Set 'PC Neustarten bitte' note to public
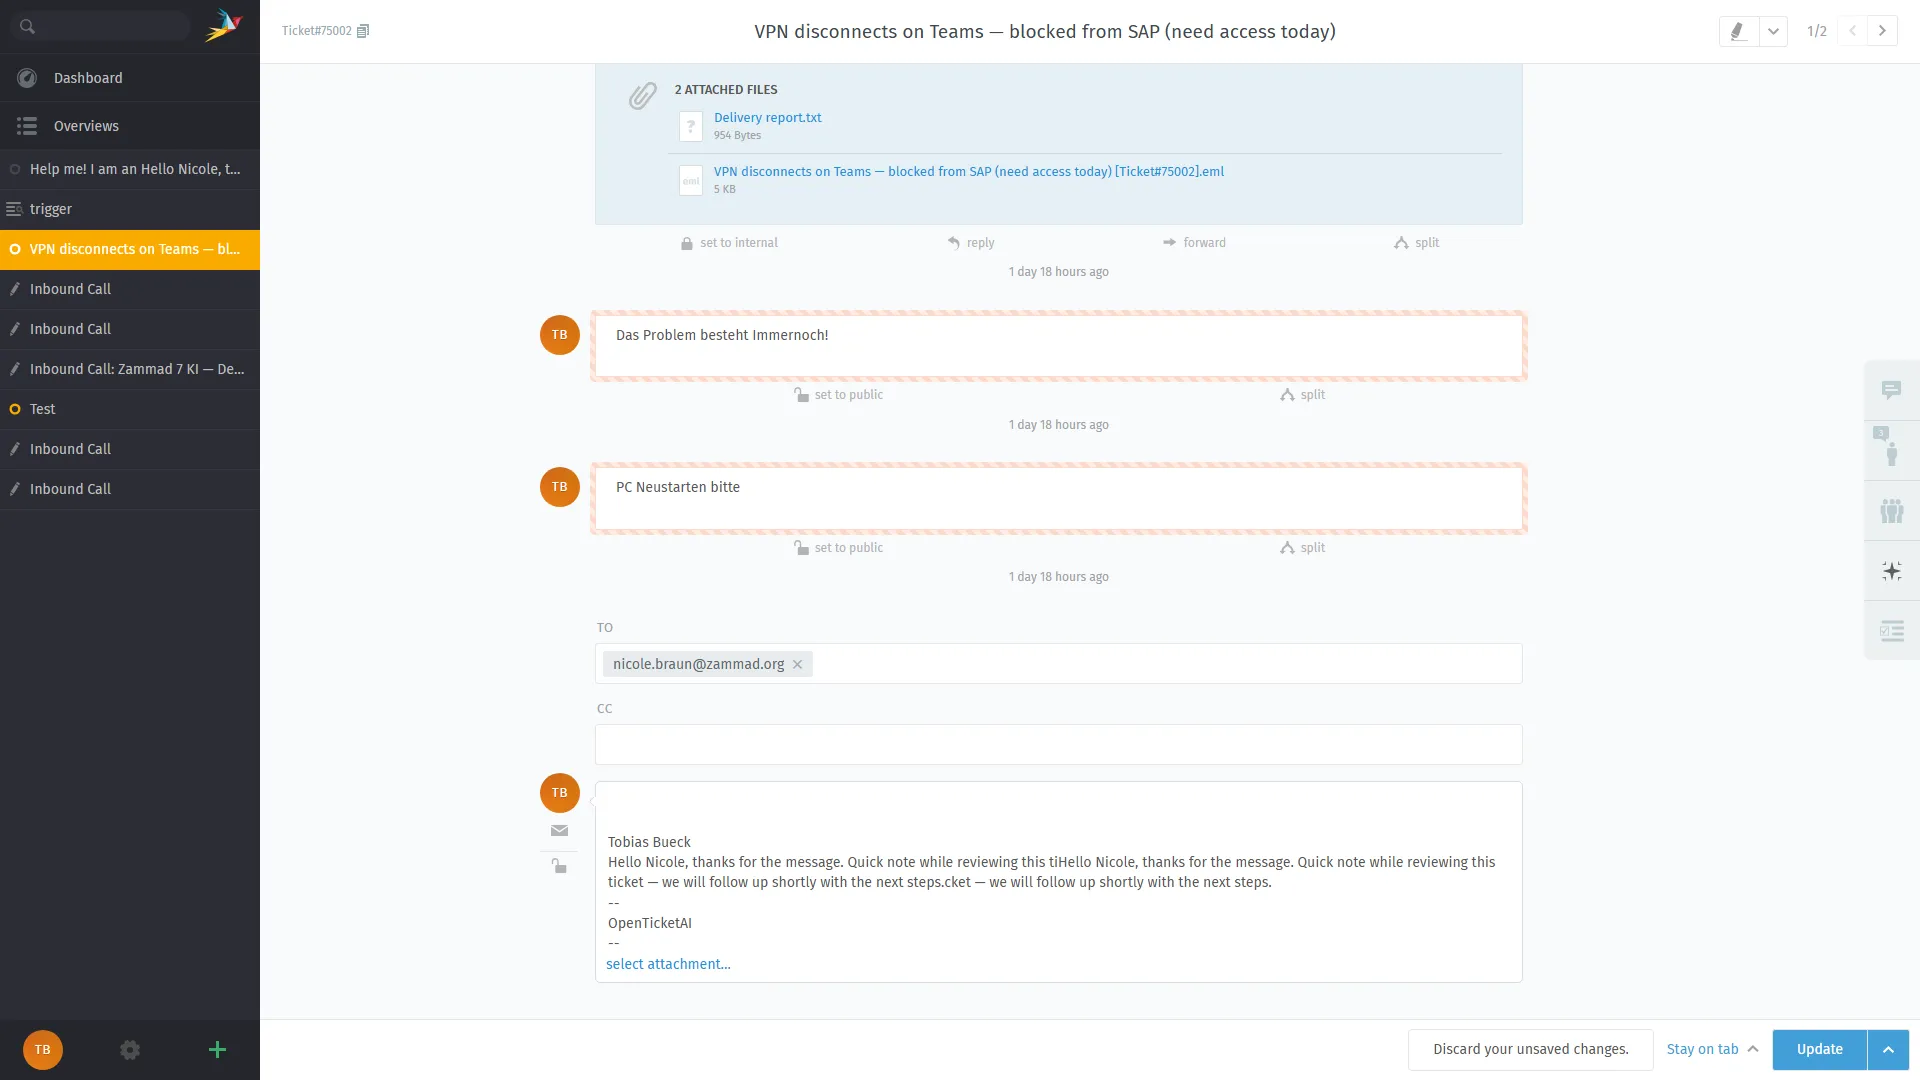 [838, 548]
